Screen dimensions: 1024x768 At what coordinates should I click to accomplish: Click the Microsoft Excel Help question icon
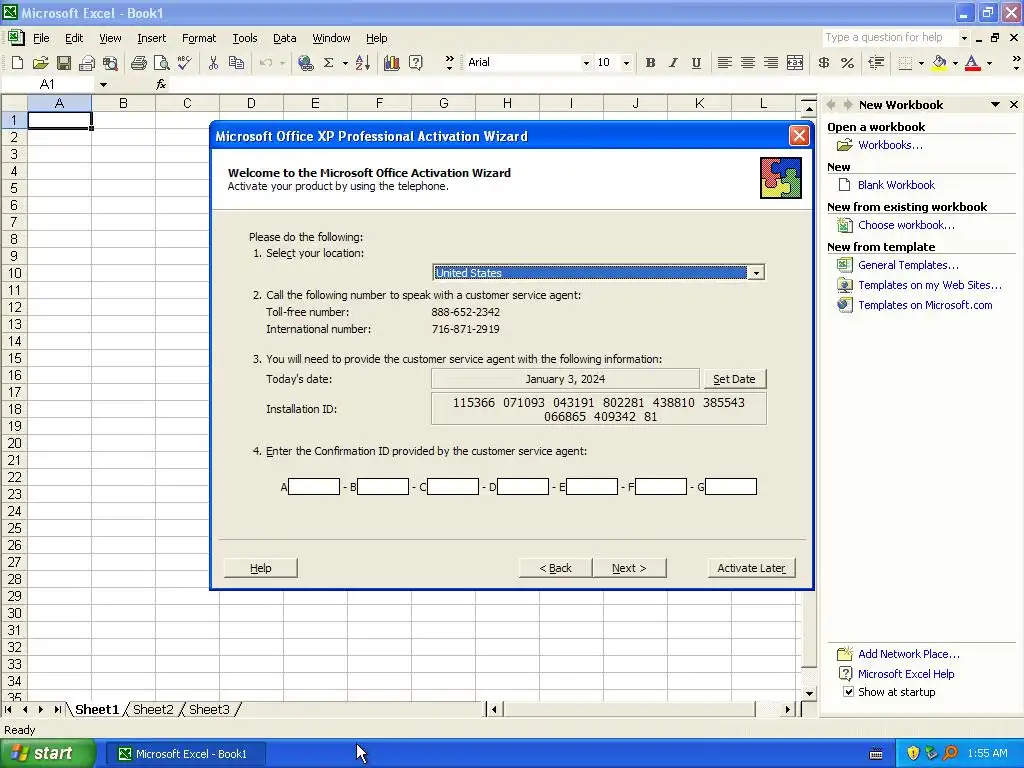tap(415, 63)
